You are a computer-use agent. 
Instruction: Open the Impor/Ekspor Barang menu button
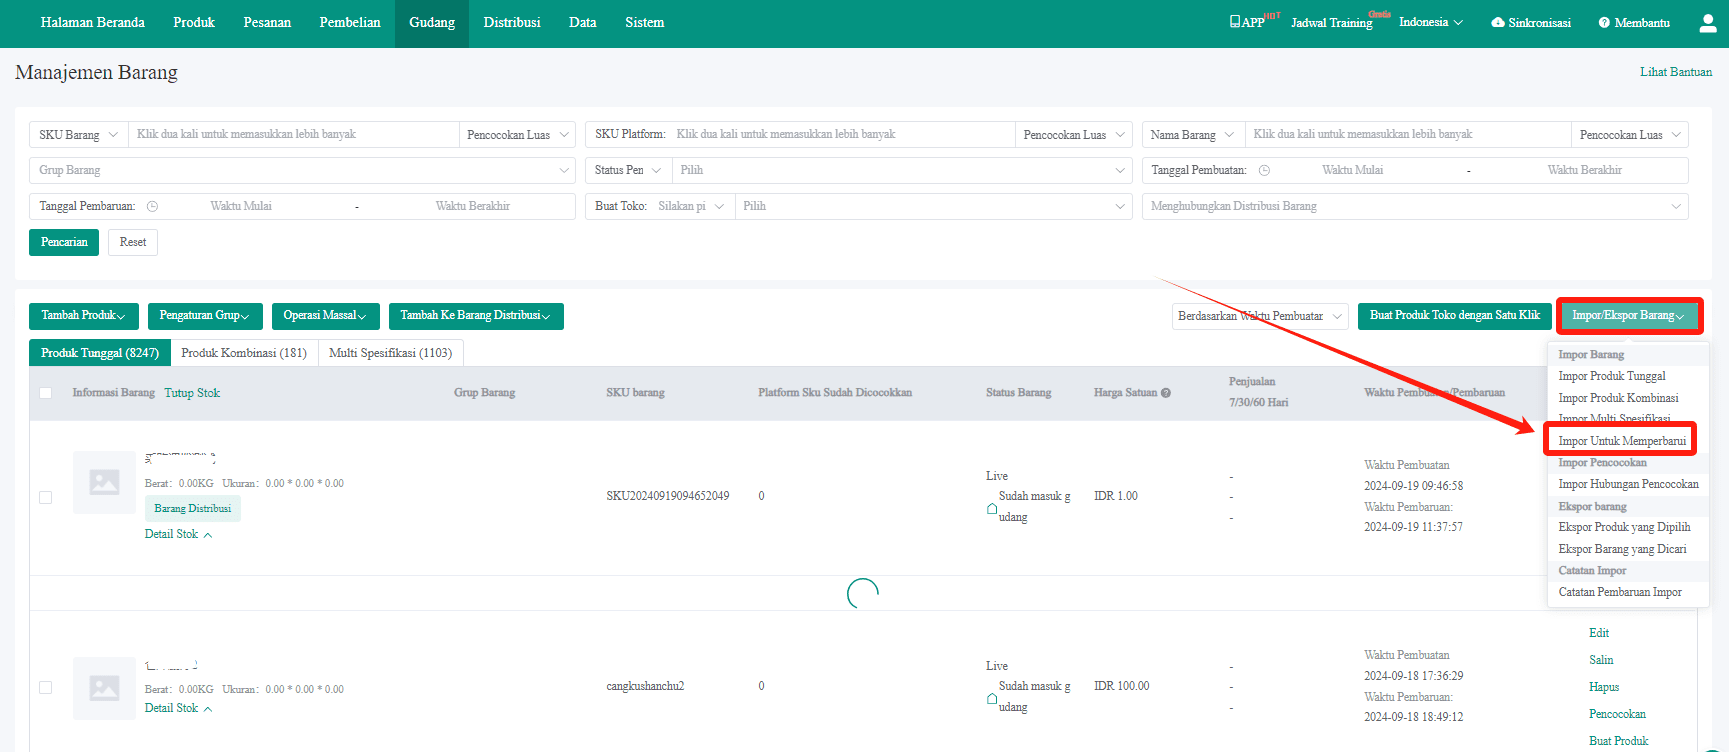(x=1629, y=316)
